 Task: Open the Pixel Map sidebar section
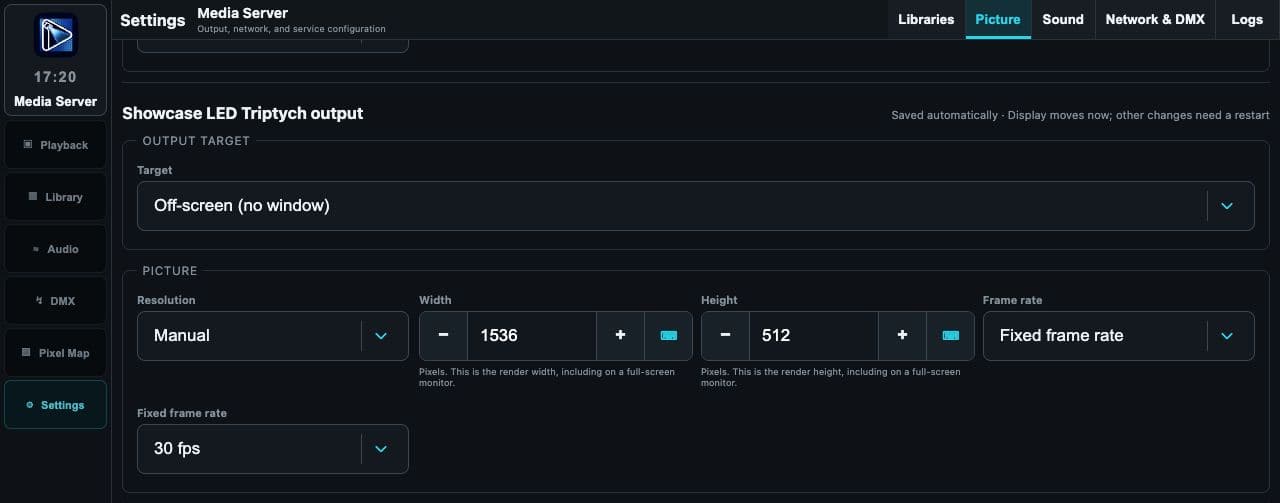pos(55,353)
